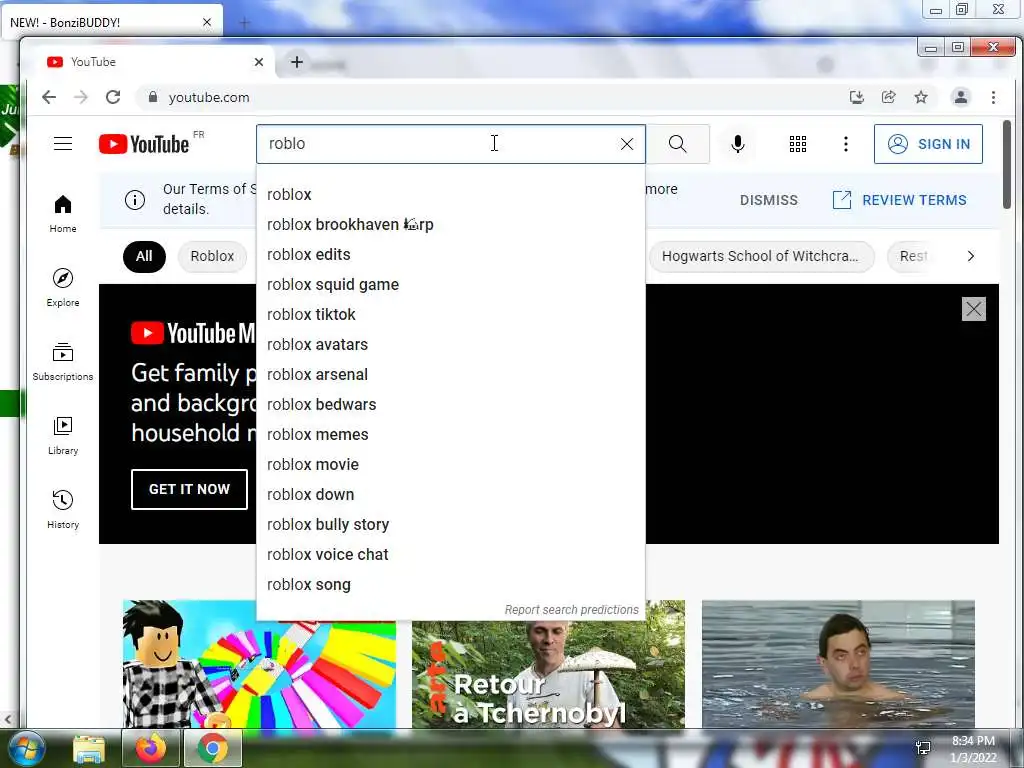Select the All filter chip
Viewport: 1024px width, 768px height.
[x=144, y=256]
